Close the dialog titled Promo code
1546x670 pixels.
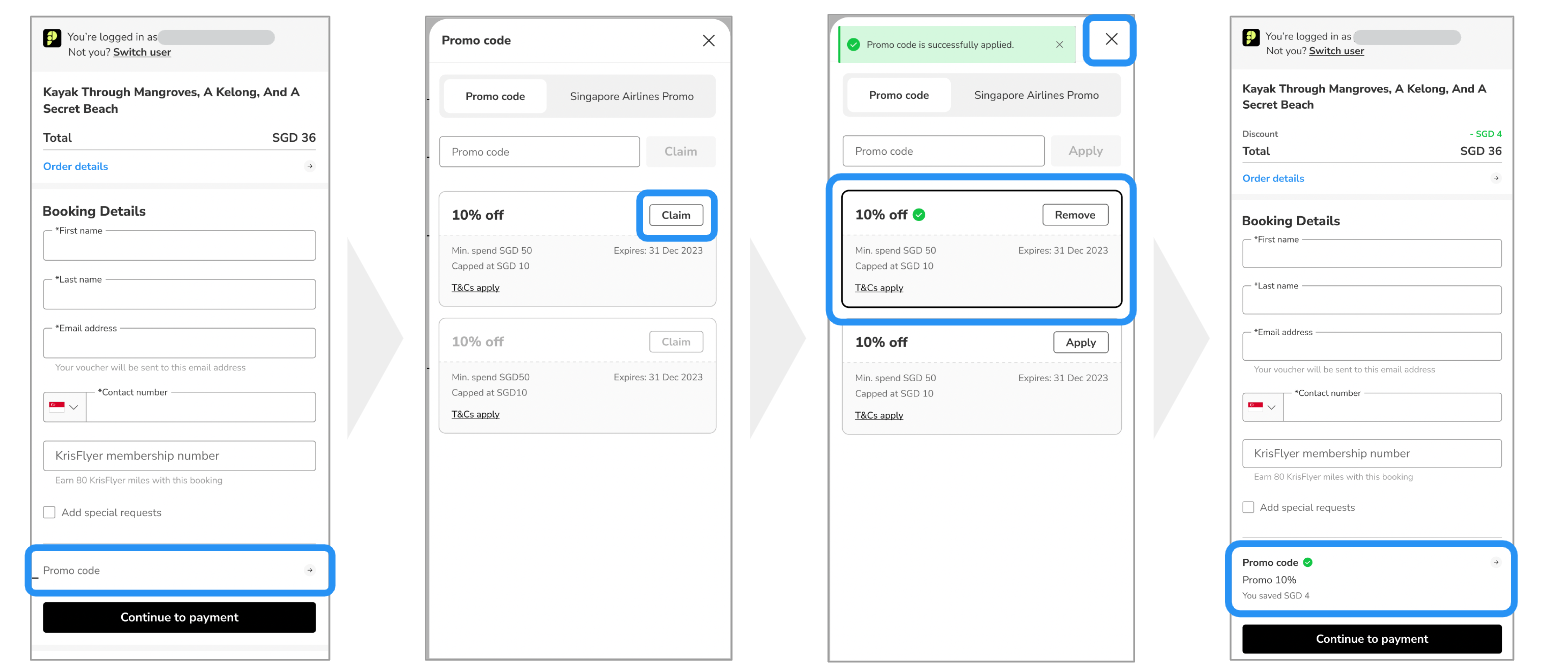(708, 41)
